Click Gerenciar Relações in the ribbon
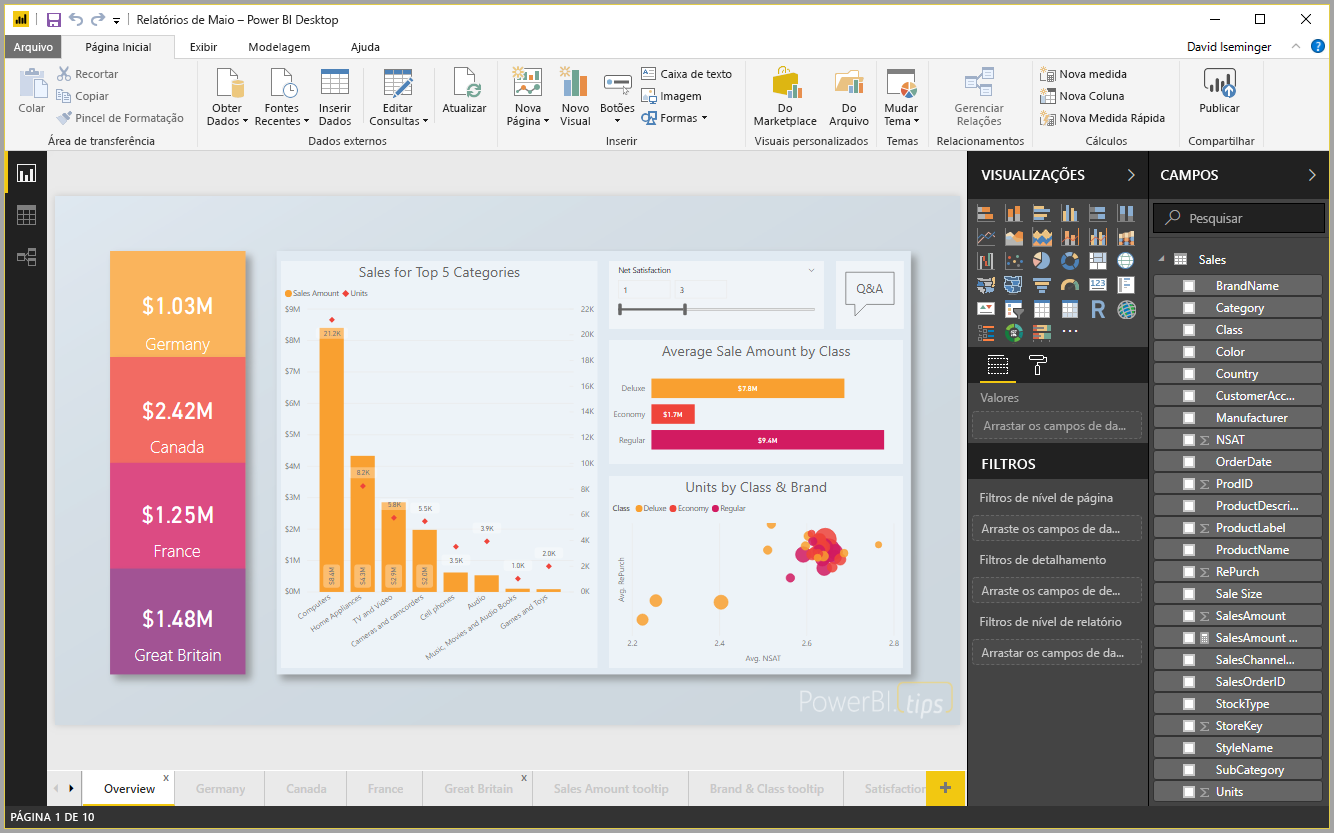This screenshot has height=833, width=1334. coord(979,95)
